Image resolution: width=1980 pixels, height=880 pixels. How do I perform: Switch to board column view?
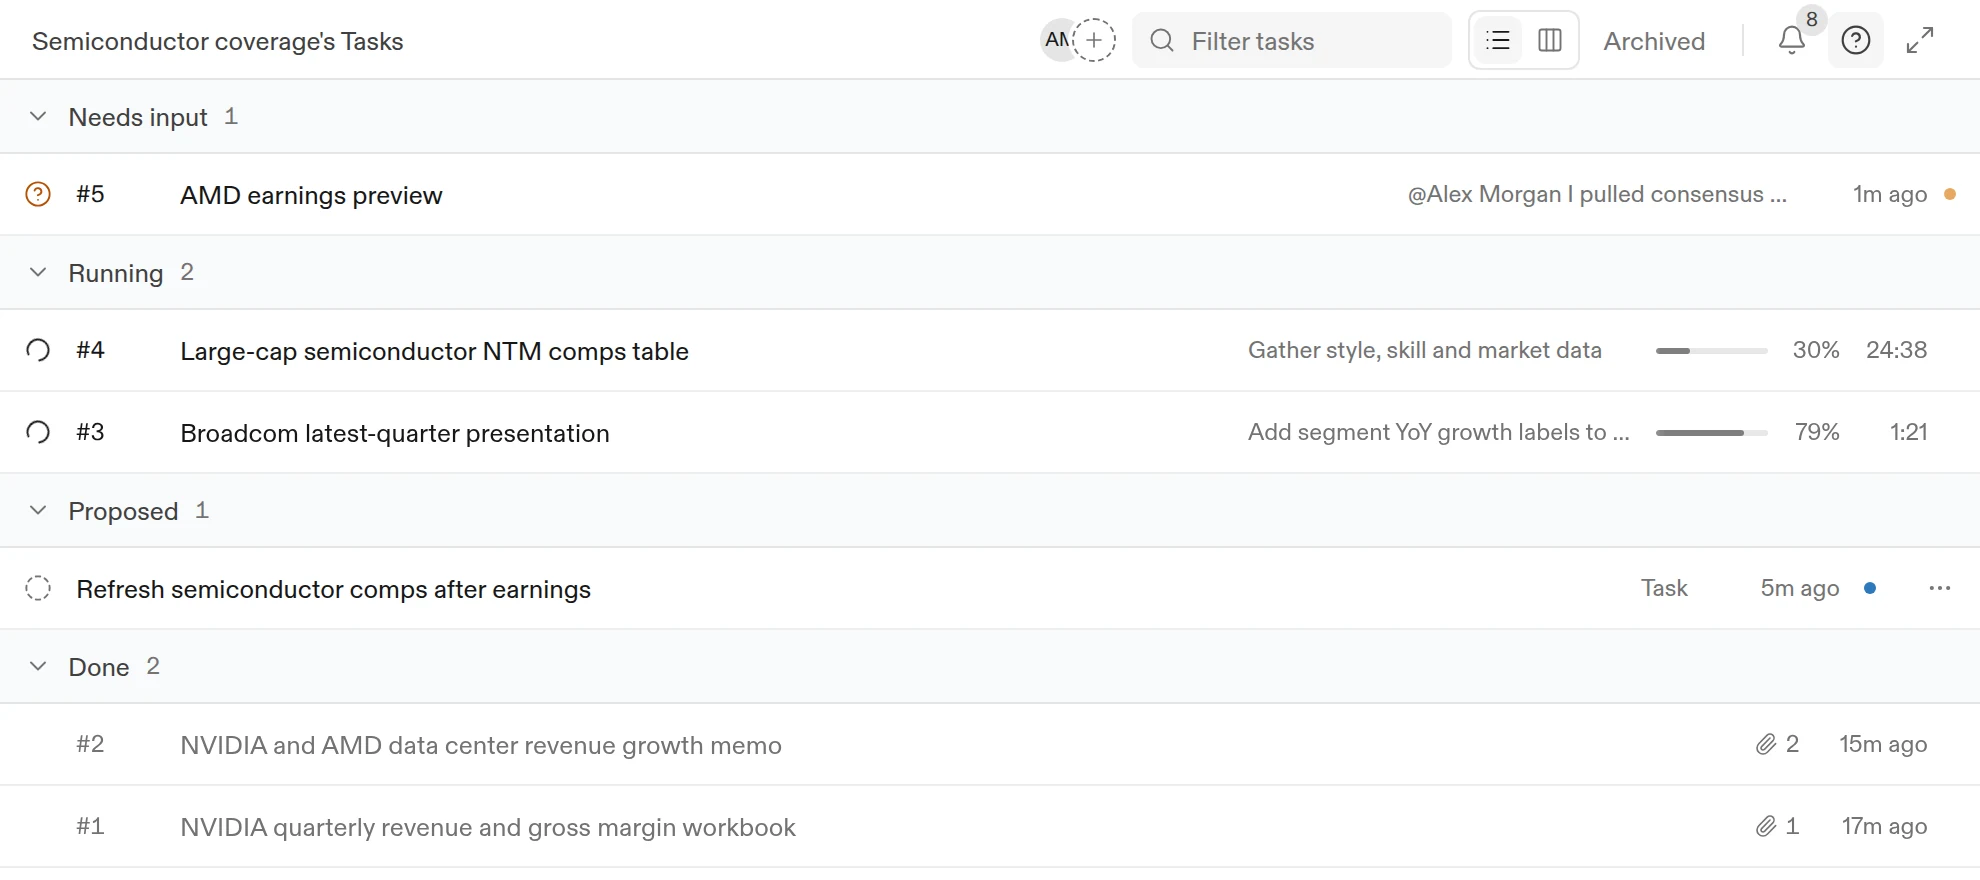[x=1550, y=40]
